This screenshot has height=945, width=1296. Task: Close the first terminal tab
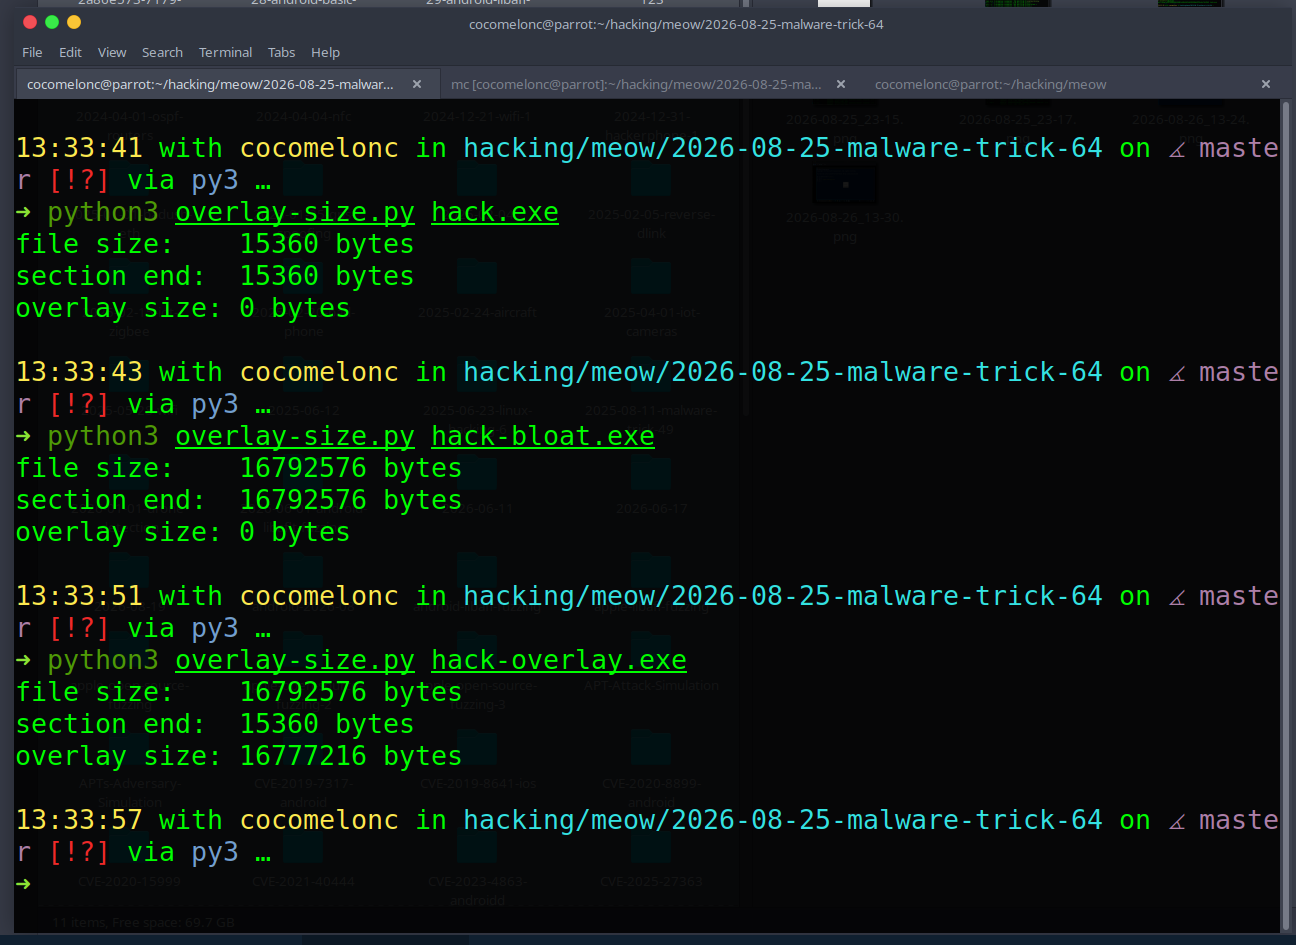pyautogui.click(x=417, y=84)
